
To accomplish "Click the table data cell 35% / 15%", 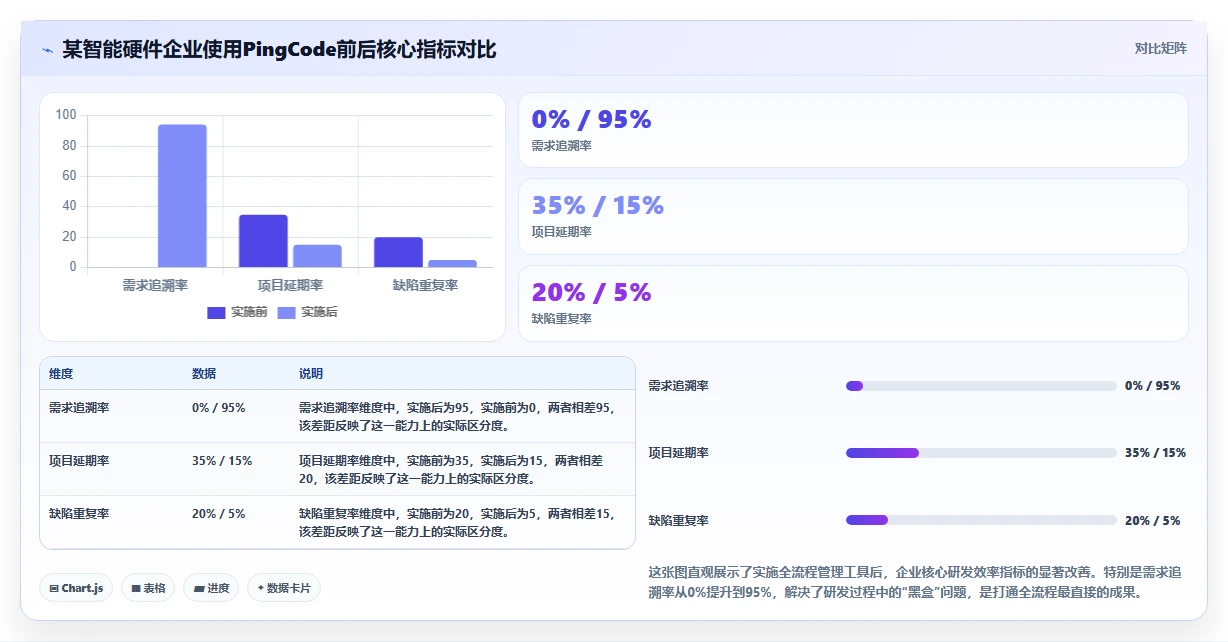I will (222, 461).
